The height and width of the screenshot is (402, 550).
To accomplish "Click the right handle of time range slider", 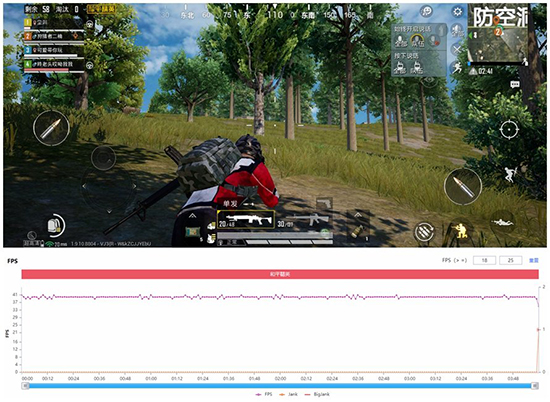I will (x=535, y=386).
